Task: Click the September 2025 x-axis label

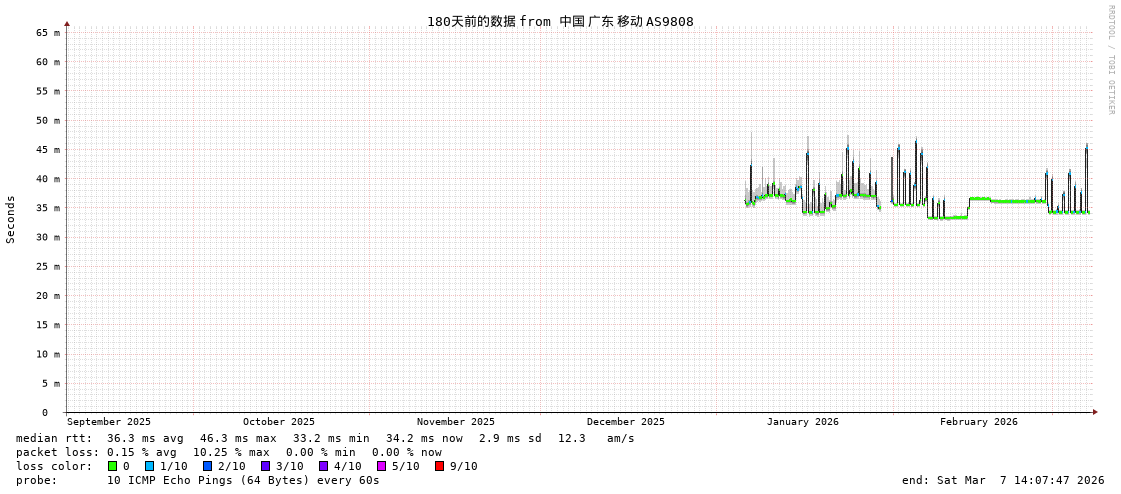Action: coord(109,422)
